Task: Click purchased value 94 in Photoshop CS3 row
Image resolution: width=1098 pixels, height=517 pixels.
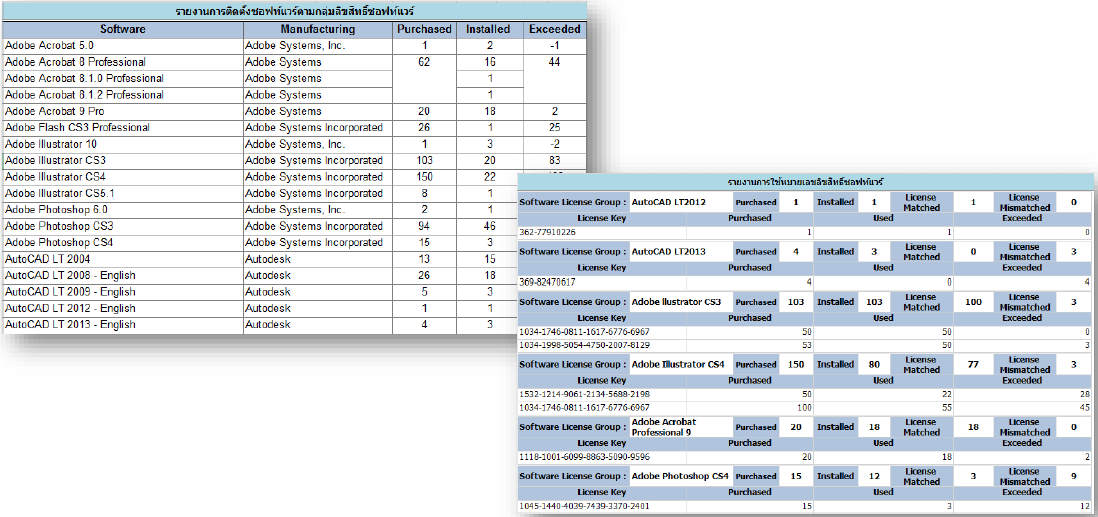Action: tap(424, 226)
